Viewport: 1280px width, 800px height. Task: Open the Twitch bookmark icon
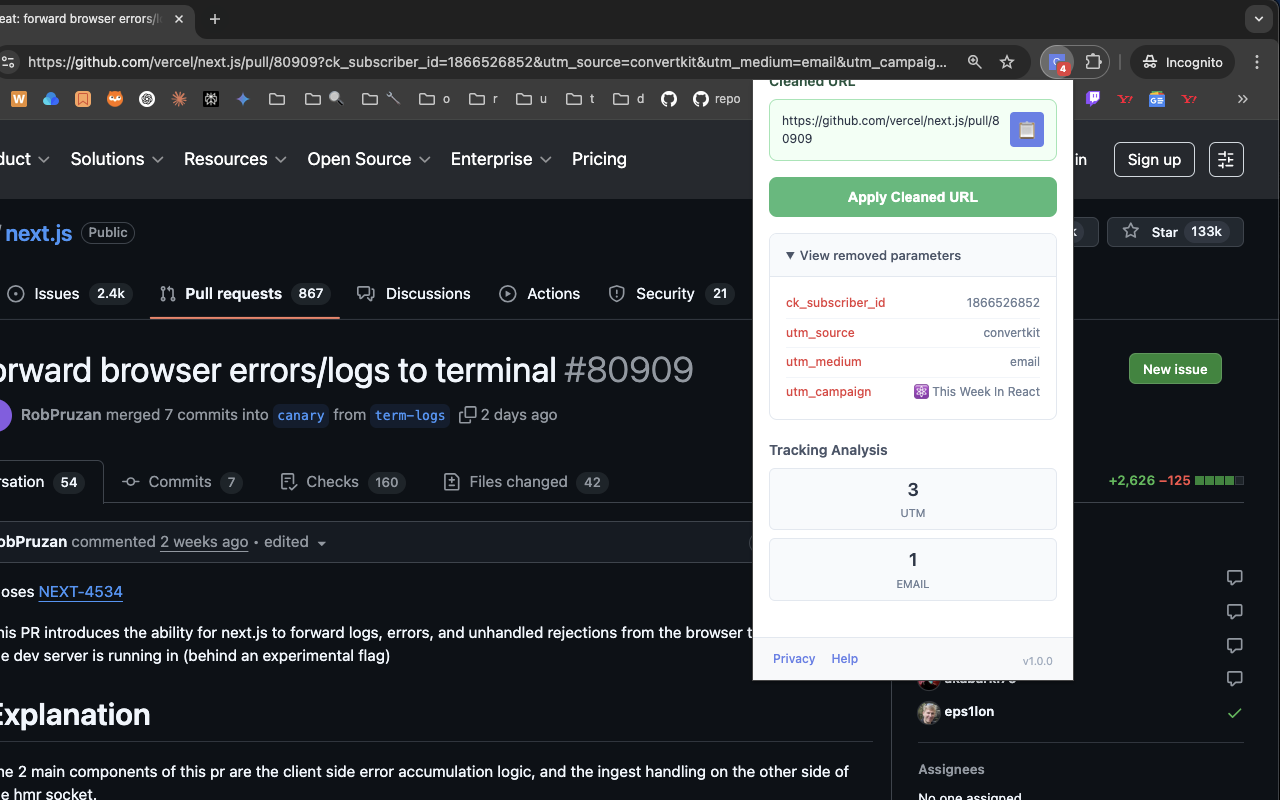(1093, 99)
